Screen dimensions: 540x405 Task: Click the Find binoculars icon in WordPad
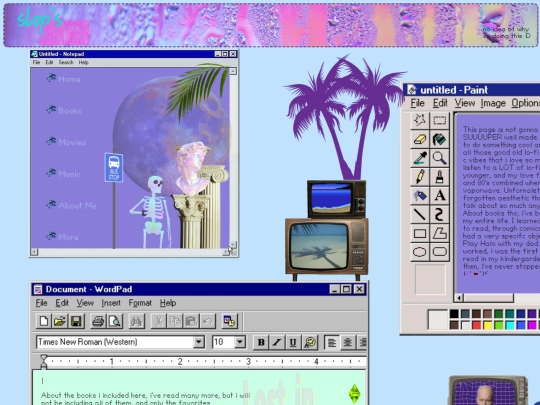click(136, 321)
